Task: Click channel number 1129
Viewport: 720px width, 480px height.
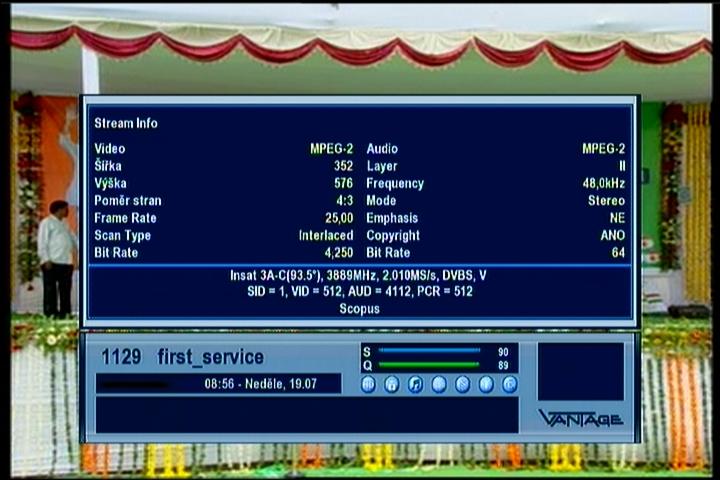Action: (x=121, y=357)
